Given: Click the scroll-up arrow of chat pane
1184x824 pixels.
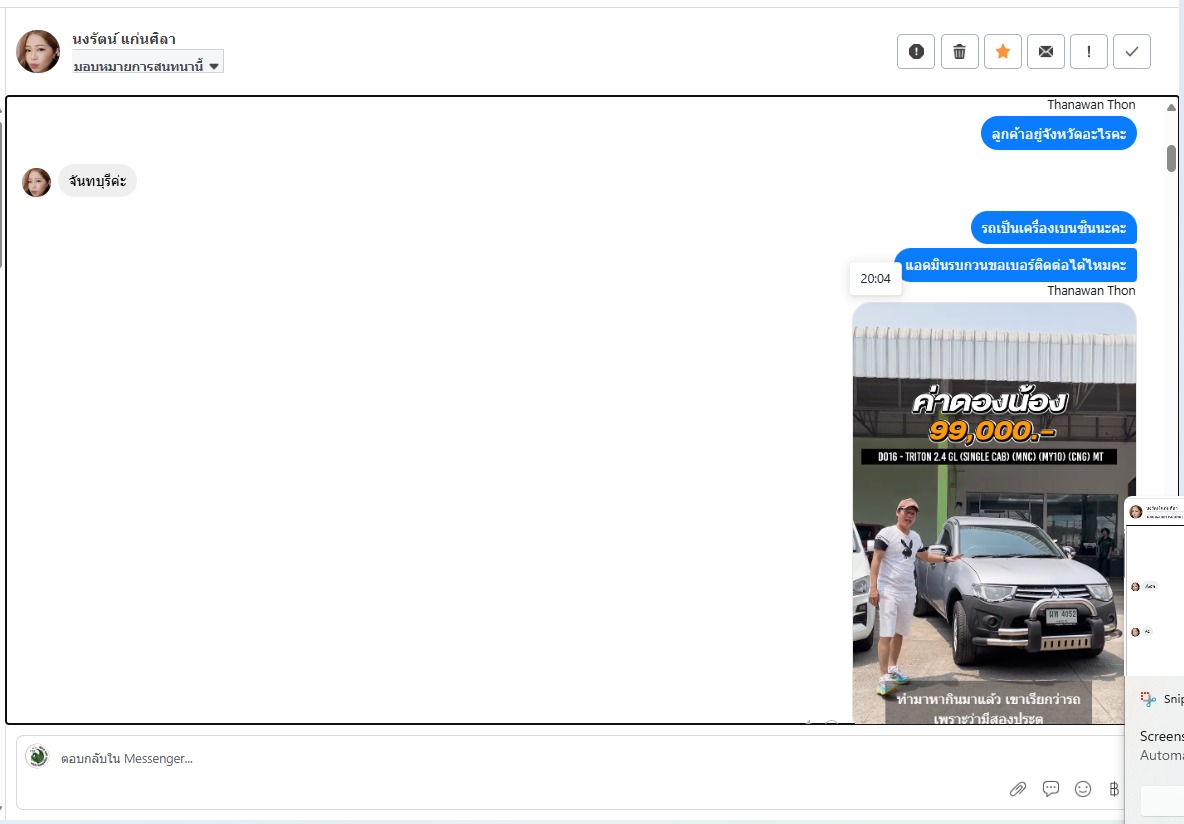Looking at the screenshot, I should 1171,107.
